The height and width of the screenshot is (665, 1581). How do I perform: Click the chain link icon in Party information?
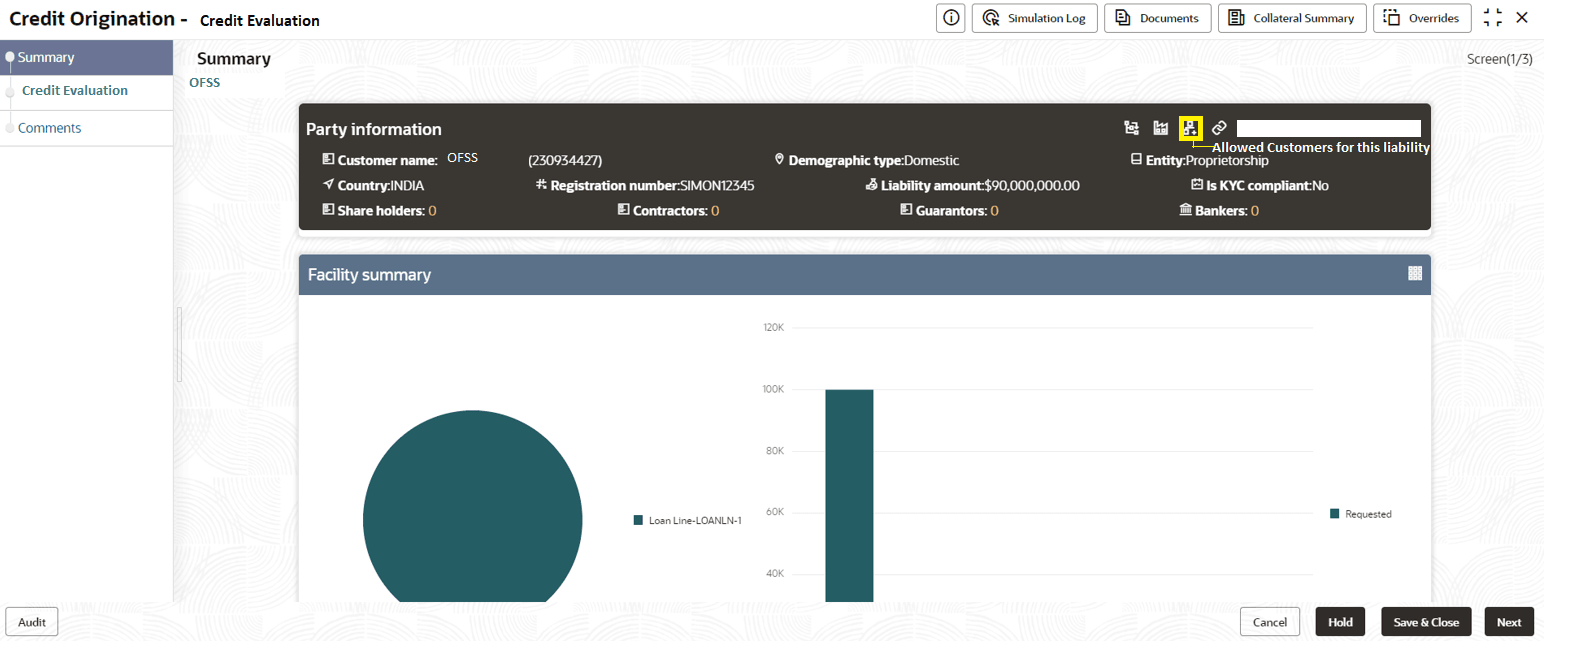[1219, 128]
